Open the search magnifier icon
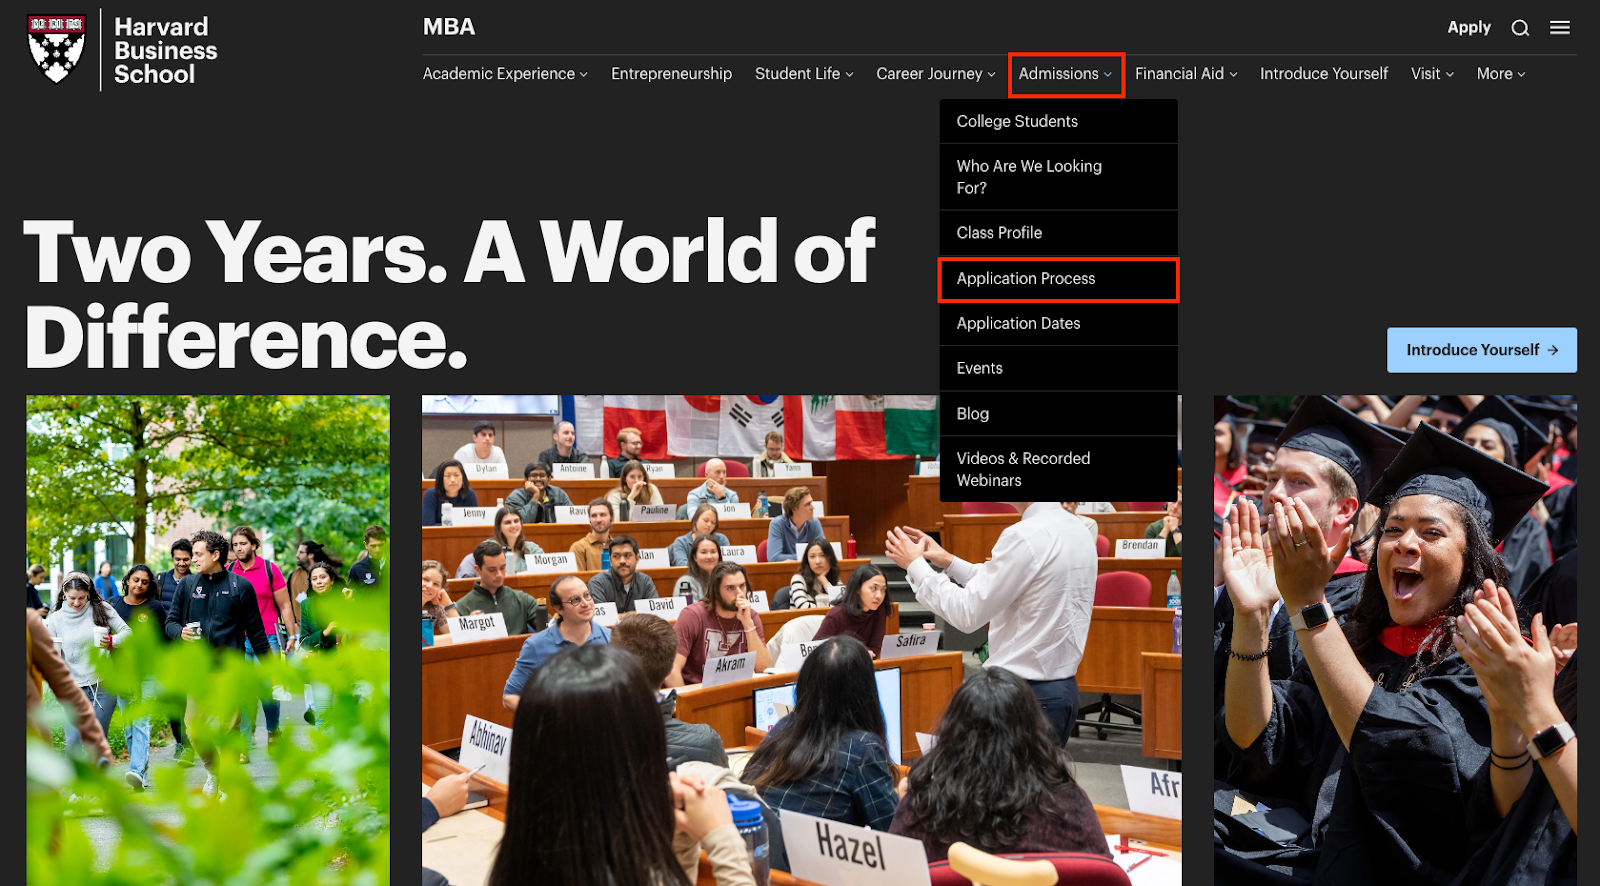 [x=1520, y=28]
